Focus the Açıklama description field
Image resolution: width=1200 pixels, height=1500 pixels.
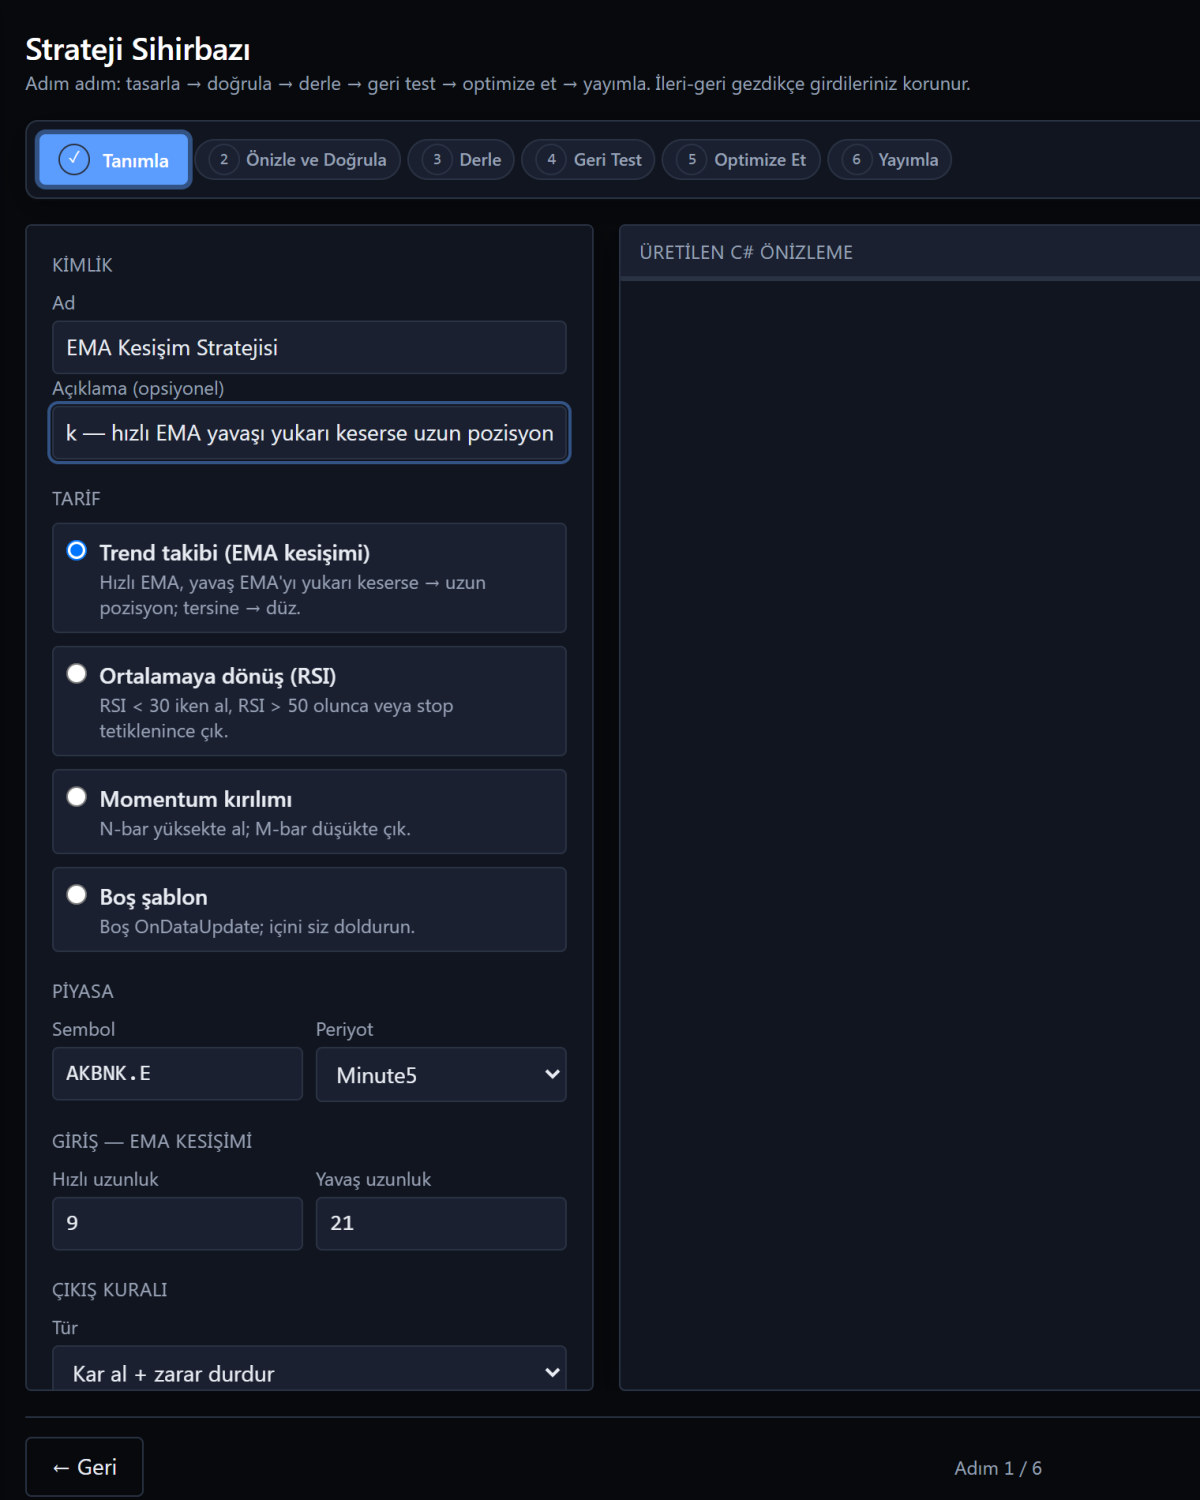309,433
